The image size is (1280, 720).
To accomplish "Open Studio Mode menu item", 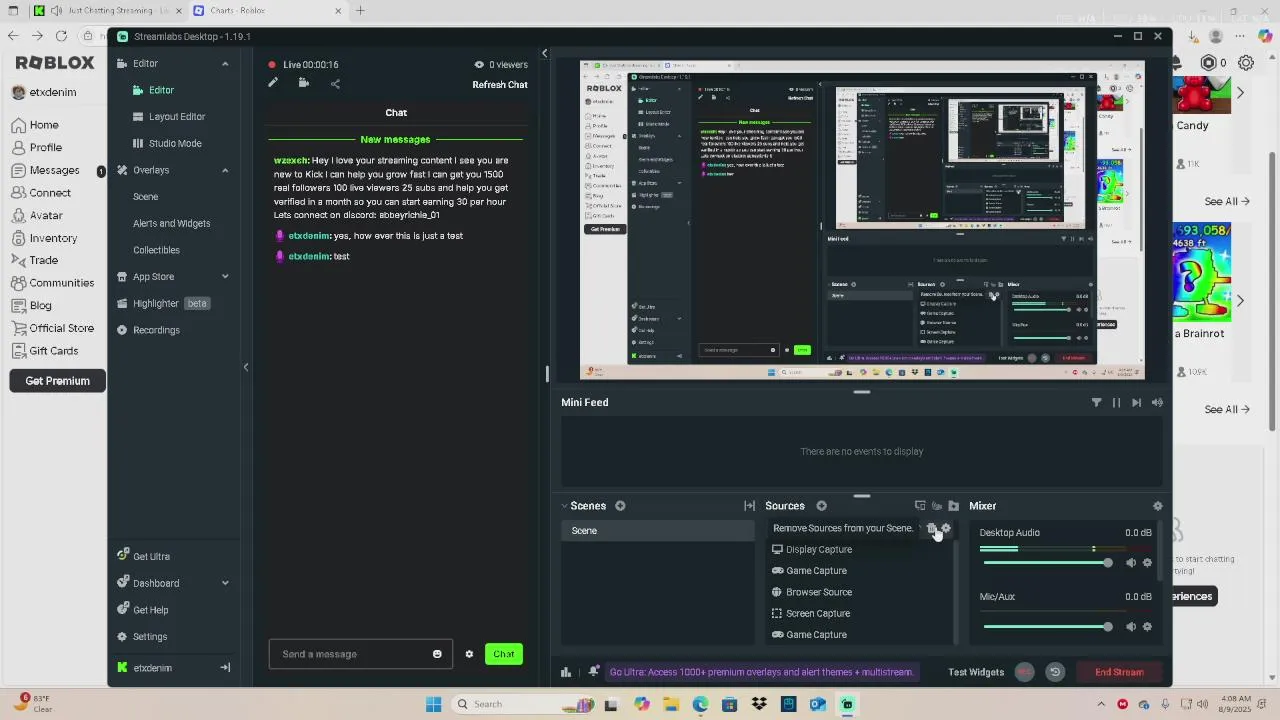I will (168, 143).
